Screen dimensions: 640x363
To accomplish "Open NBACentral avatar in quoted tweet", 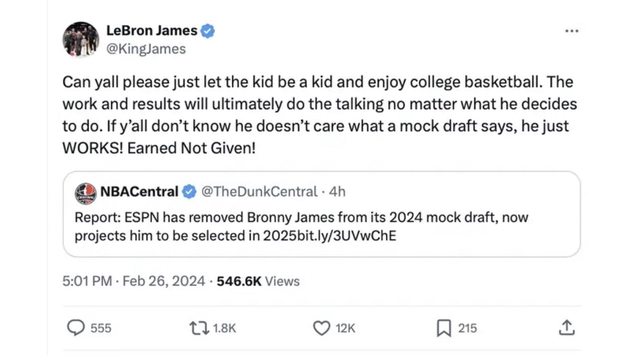I will coord(86,193).
